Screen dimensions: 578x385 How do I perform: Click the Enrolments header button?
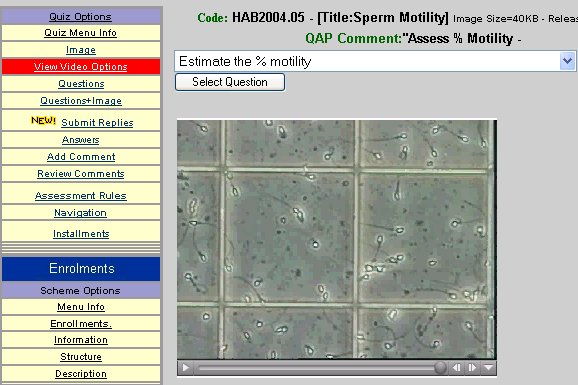click(81, 269)
